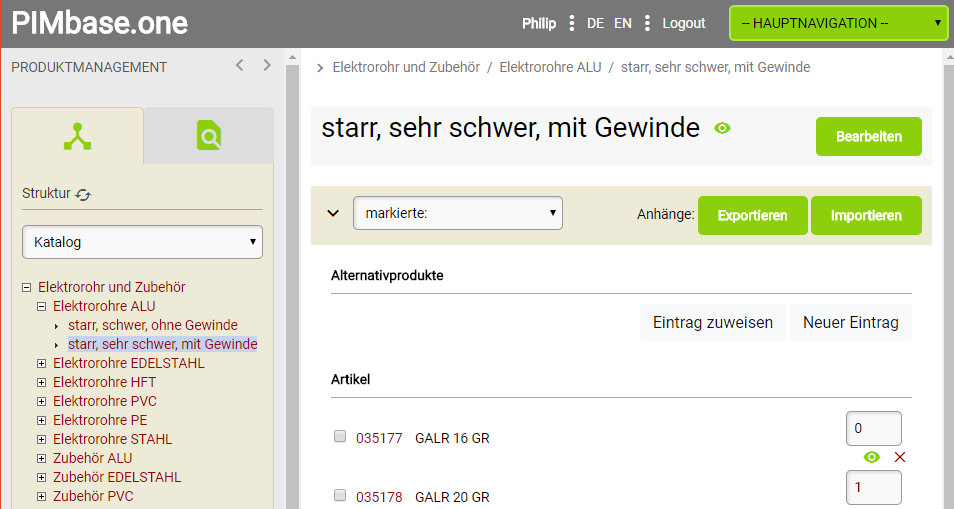Screen dimensions: 954x509
Task: Expand the Elektrorohre EDELSTAHL tree node
Action: tap(42, 364)
